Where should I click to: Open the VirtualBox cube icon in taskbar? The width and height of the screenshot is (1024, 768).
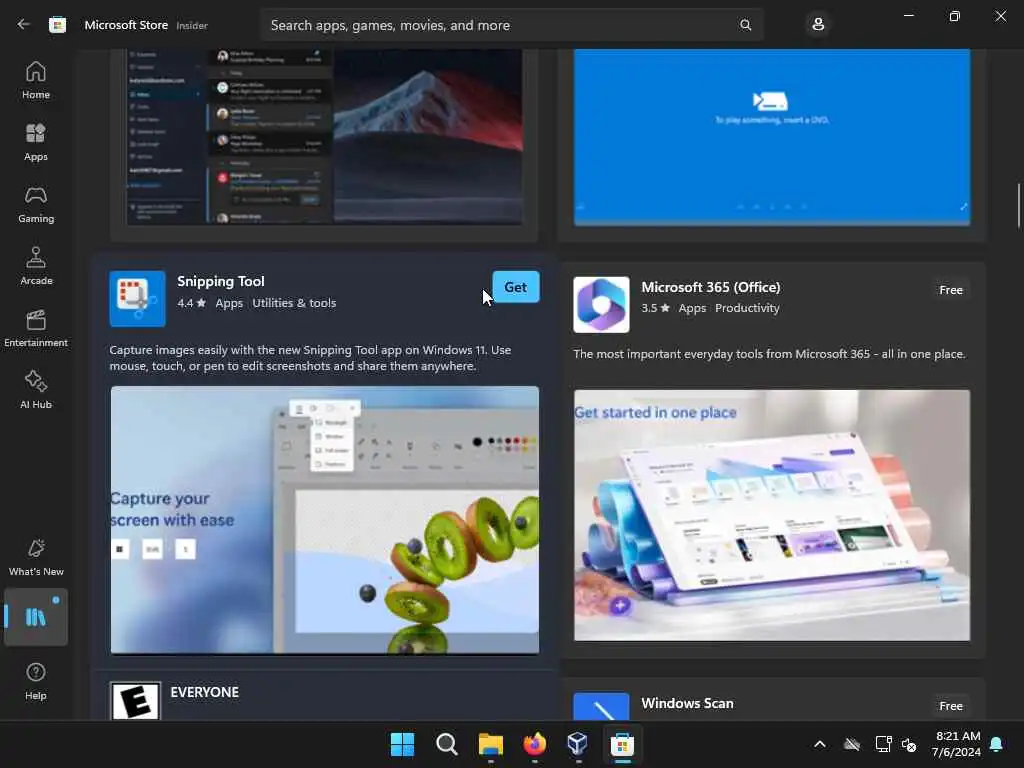pos(578,744)
